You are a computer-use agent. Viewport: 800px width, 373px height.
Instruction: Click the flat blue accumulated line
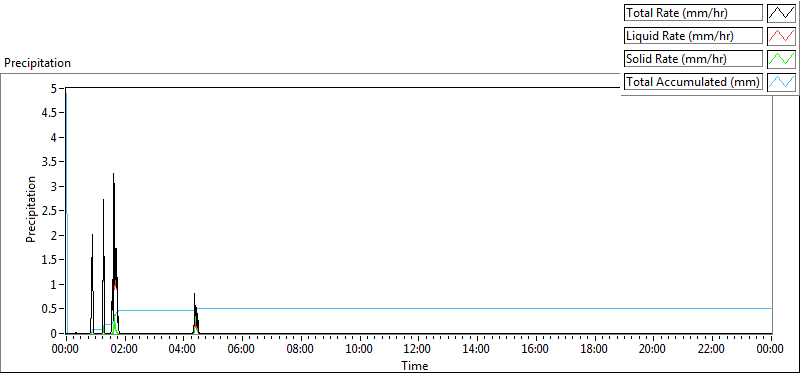tap(485, 308)
